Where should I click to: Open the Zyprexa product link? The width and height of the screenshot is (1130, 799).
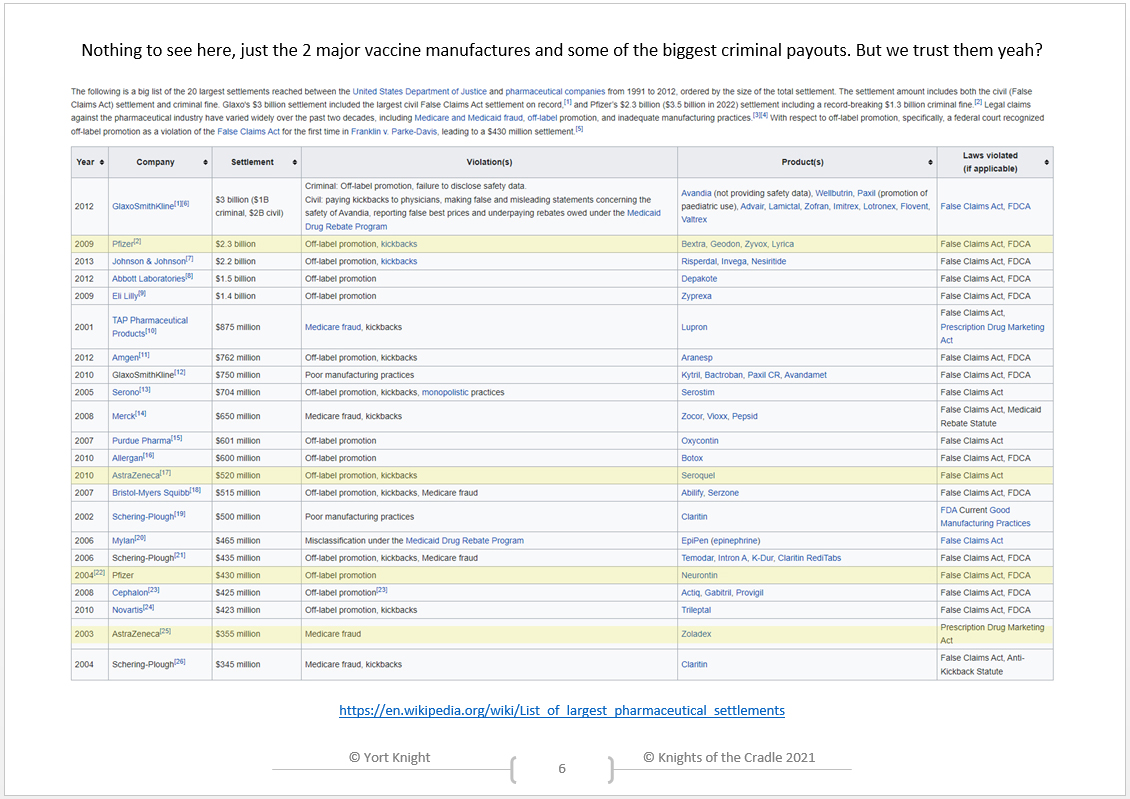click(696, 296)
